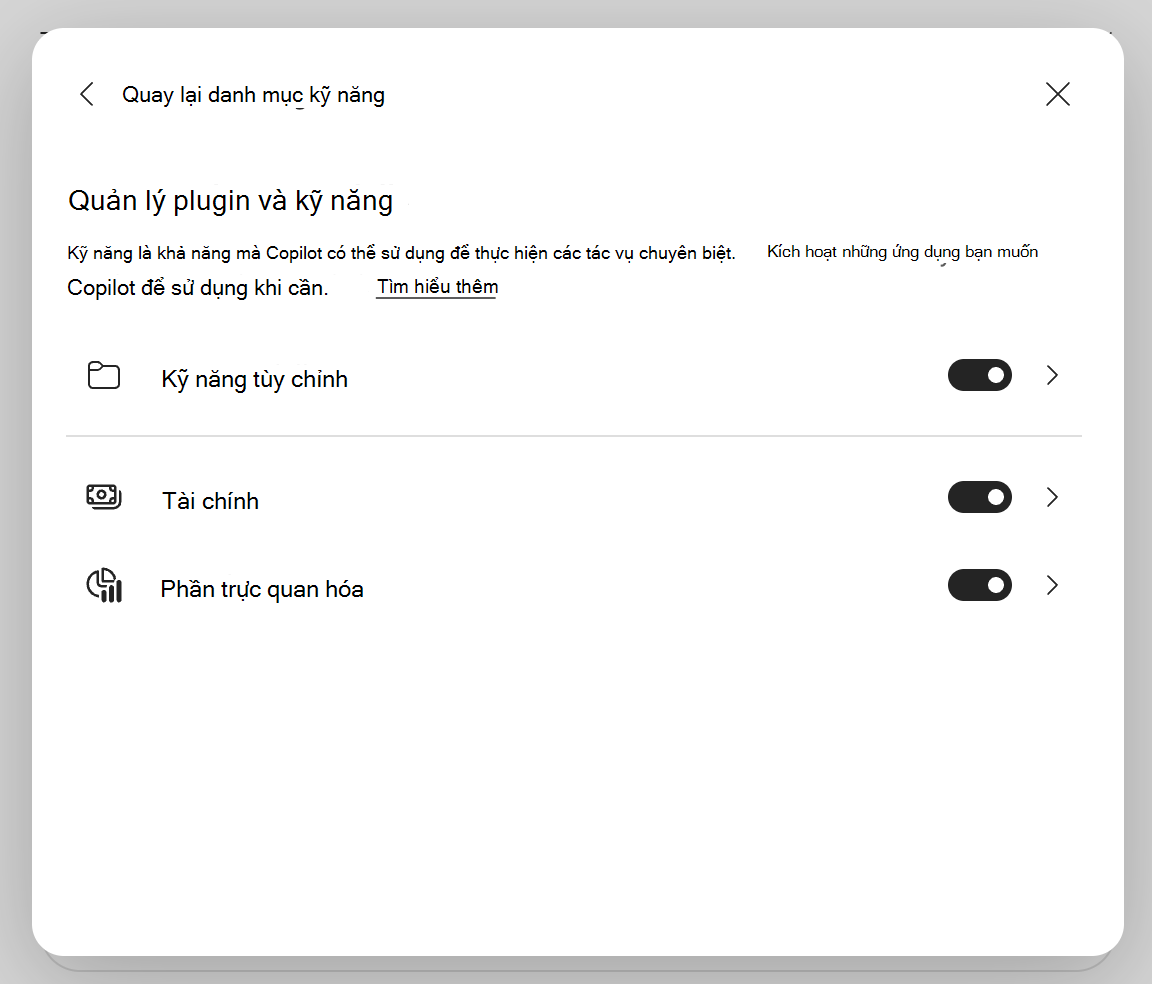Click the back arrow icon

[87, 94]
